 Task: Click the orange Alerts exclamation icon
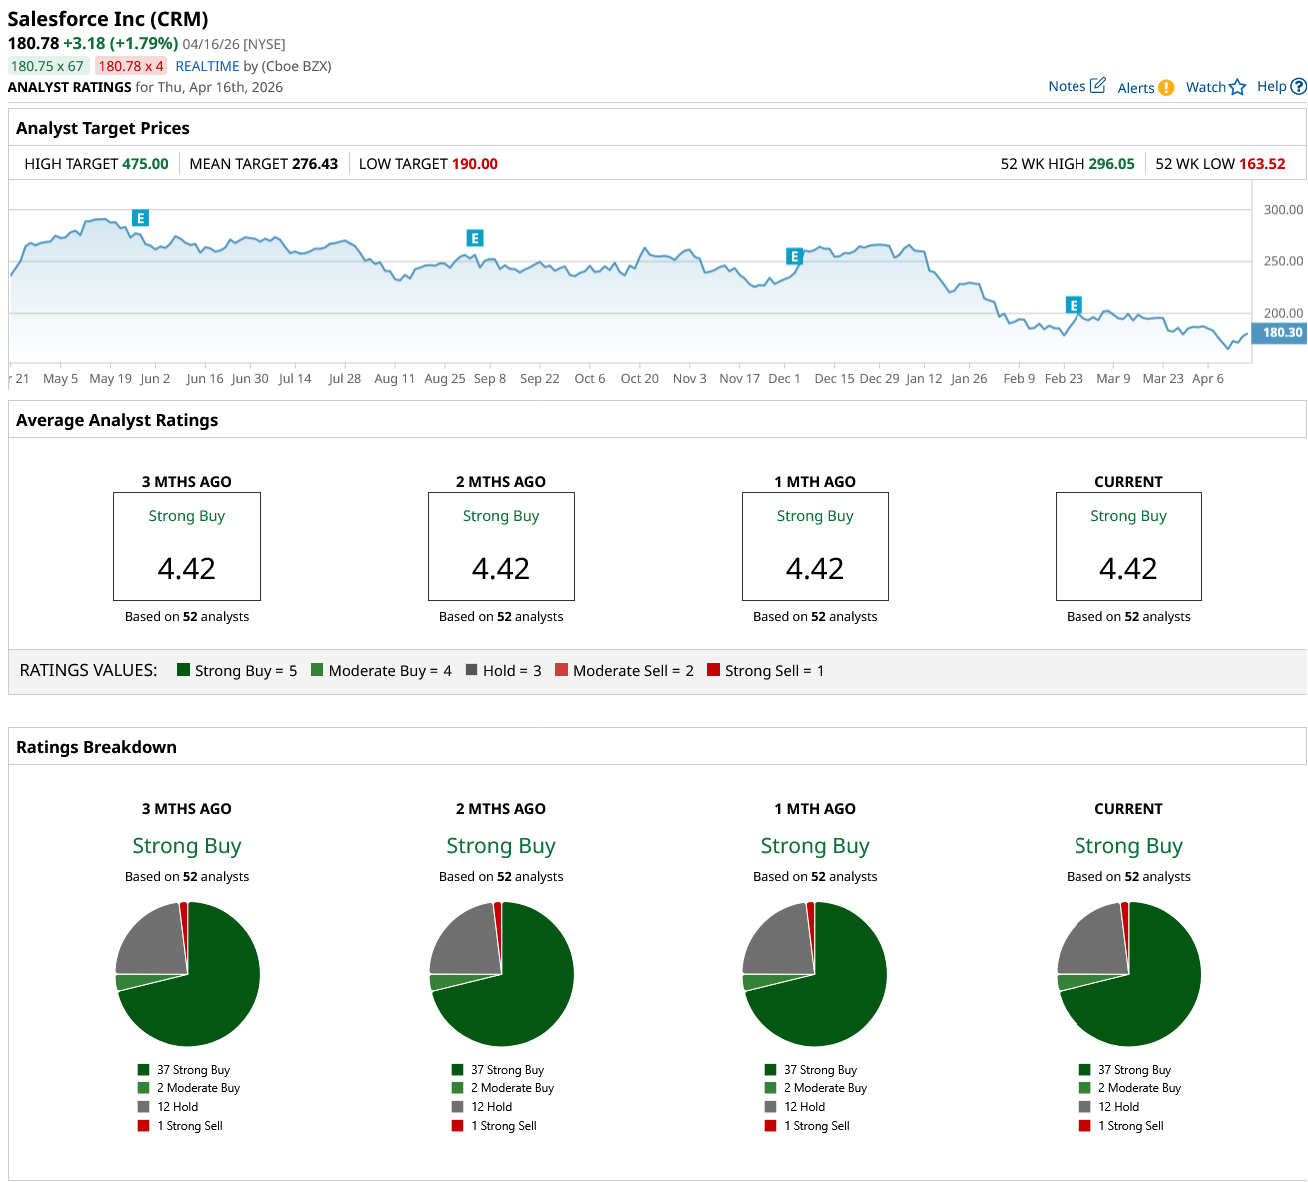click(1166, 88)
